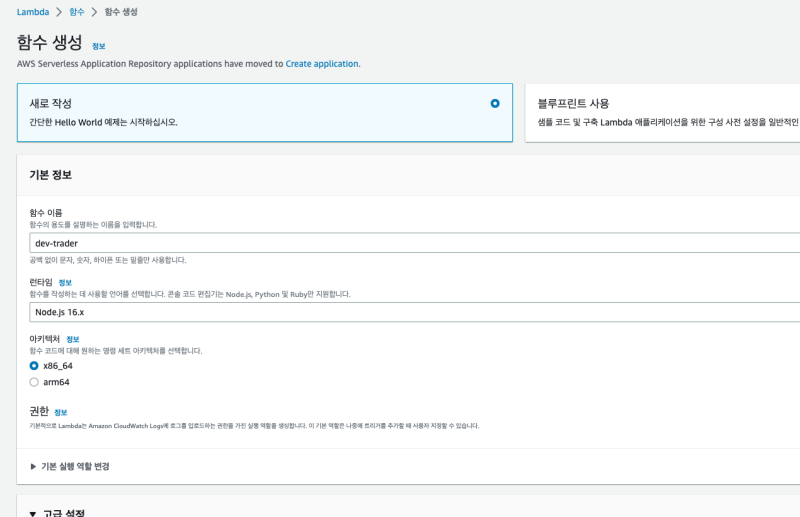Viewport: 800px width, 517px height.
Task: Open 정보 link next to 권한
Action: pos(61,412)
